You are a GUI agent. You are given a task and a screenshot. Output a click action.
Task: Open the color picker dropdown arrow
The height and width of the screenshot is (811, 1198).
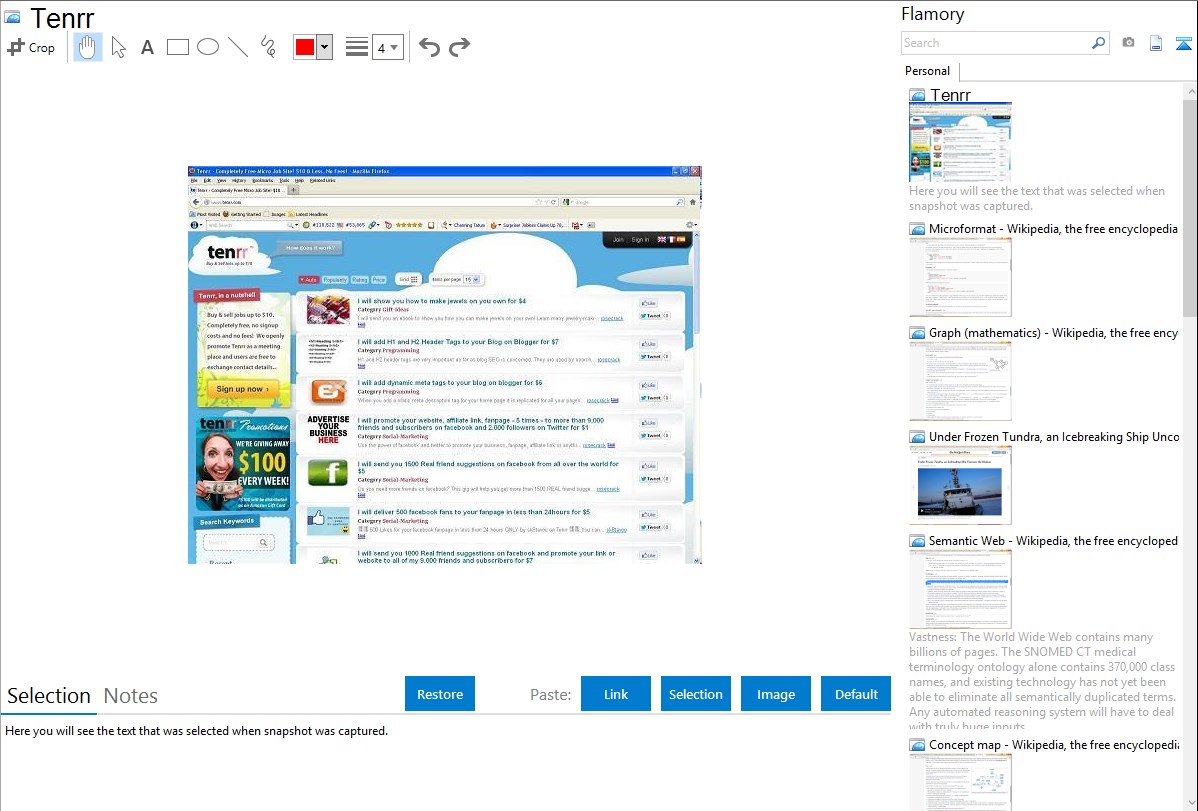point(324,47)
